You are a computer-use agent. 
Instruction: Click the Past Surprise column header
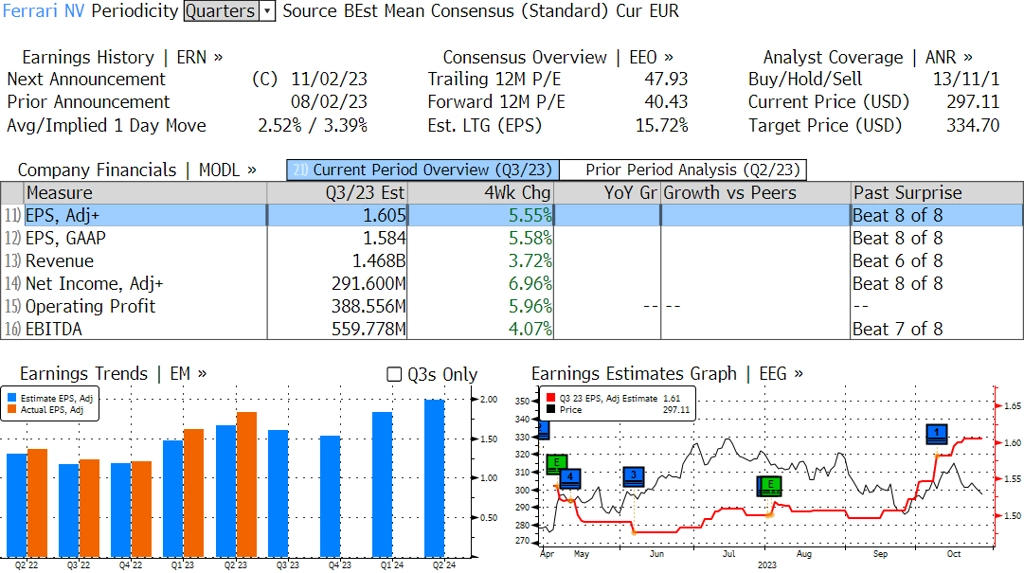pyautogui.click(x=937, y=193)
